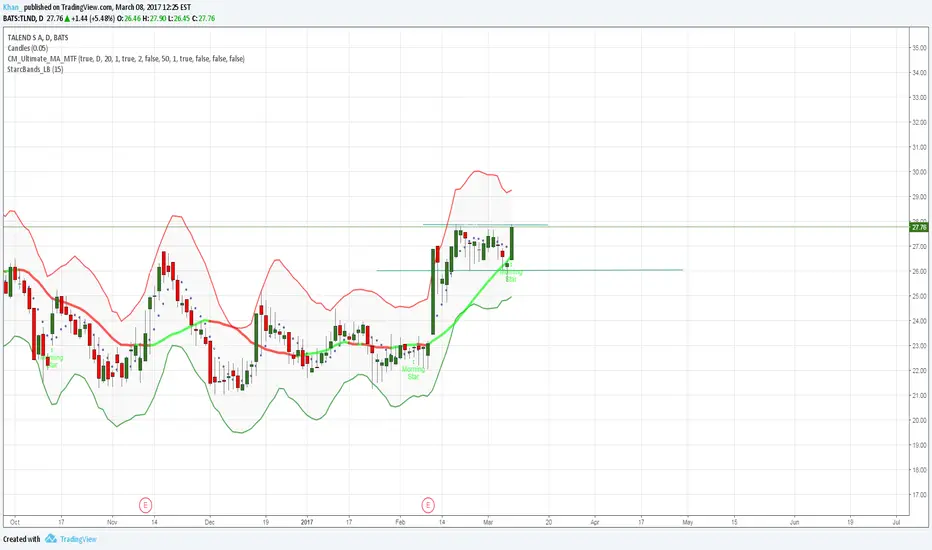The image size is (932, 550).
Task: Click the +1.44 (+5.48%) change value
Action: 93,18
